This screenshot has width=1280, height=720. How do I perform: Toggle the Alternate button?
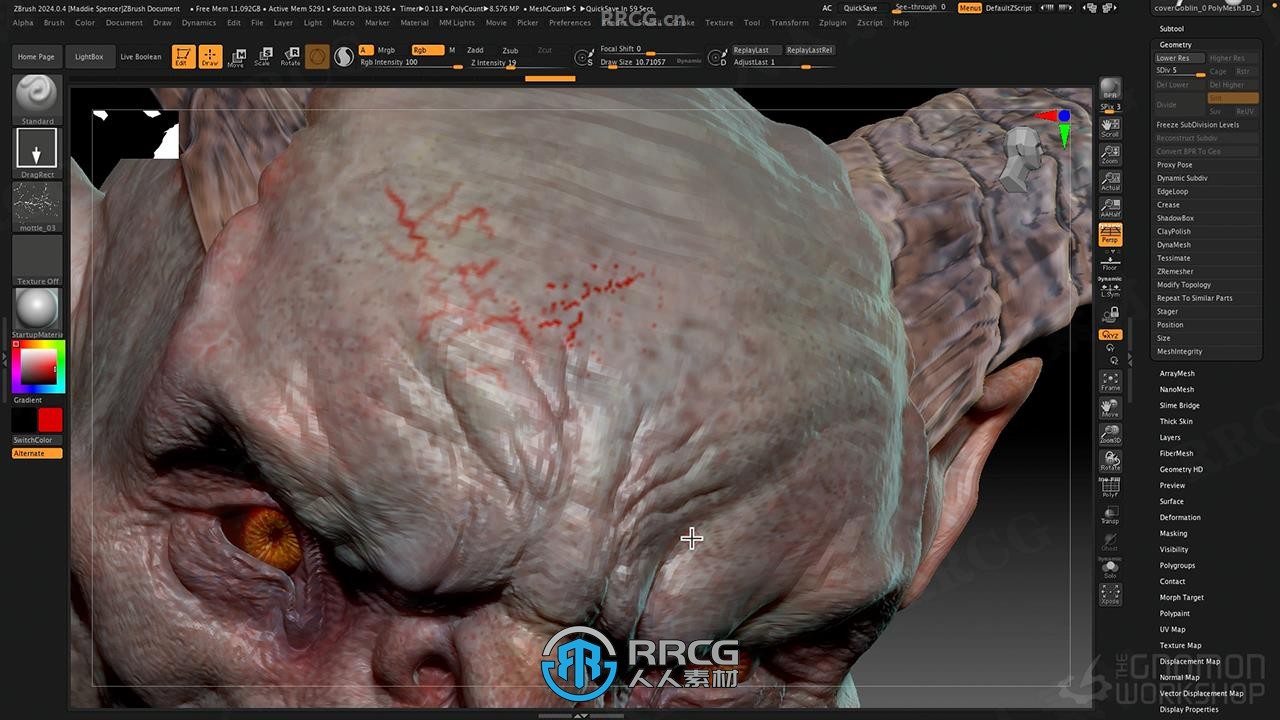(37, 453)
